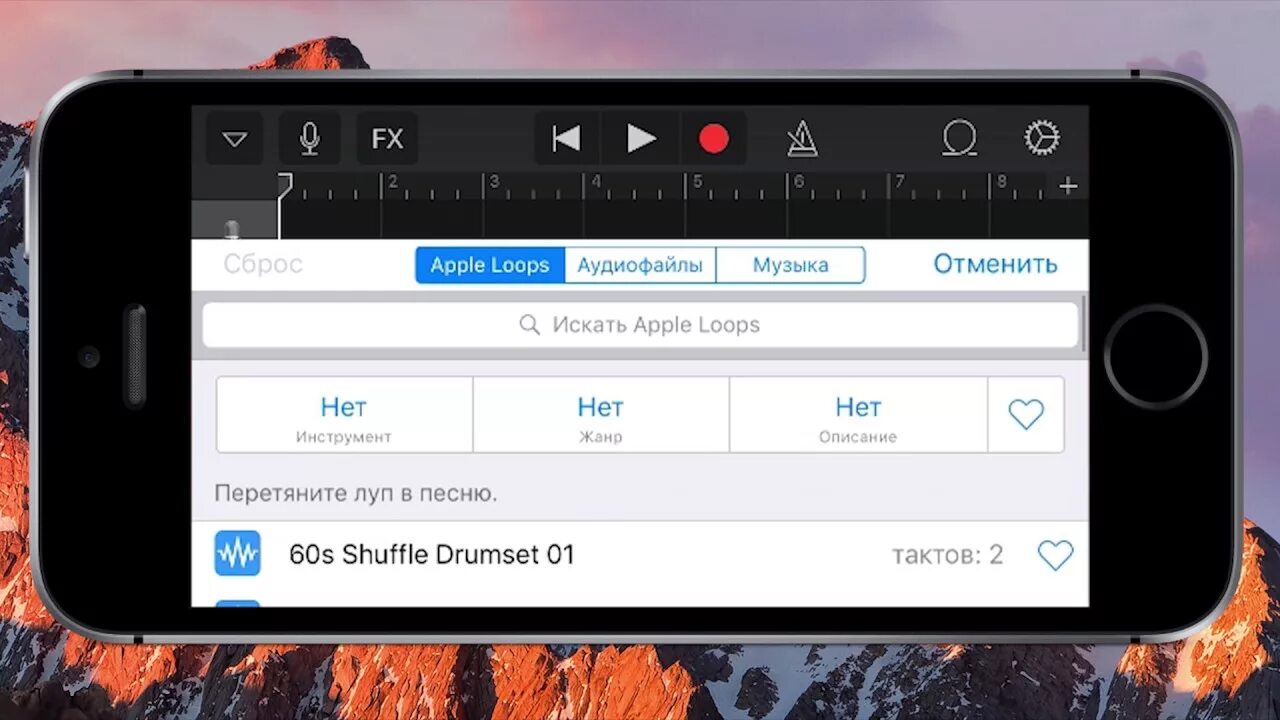1280x720 pixels.
Task: Switch to the Аудиофайлы tab
Action: tap(640, 265)
